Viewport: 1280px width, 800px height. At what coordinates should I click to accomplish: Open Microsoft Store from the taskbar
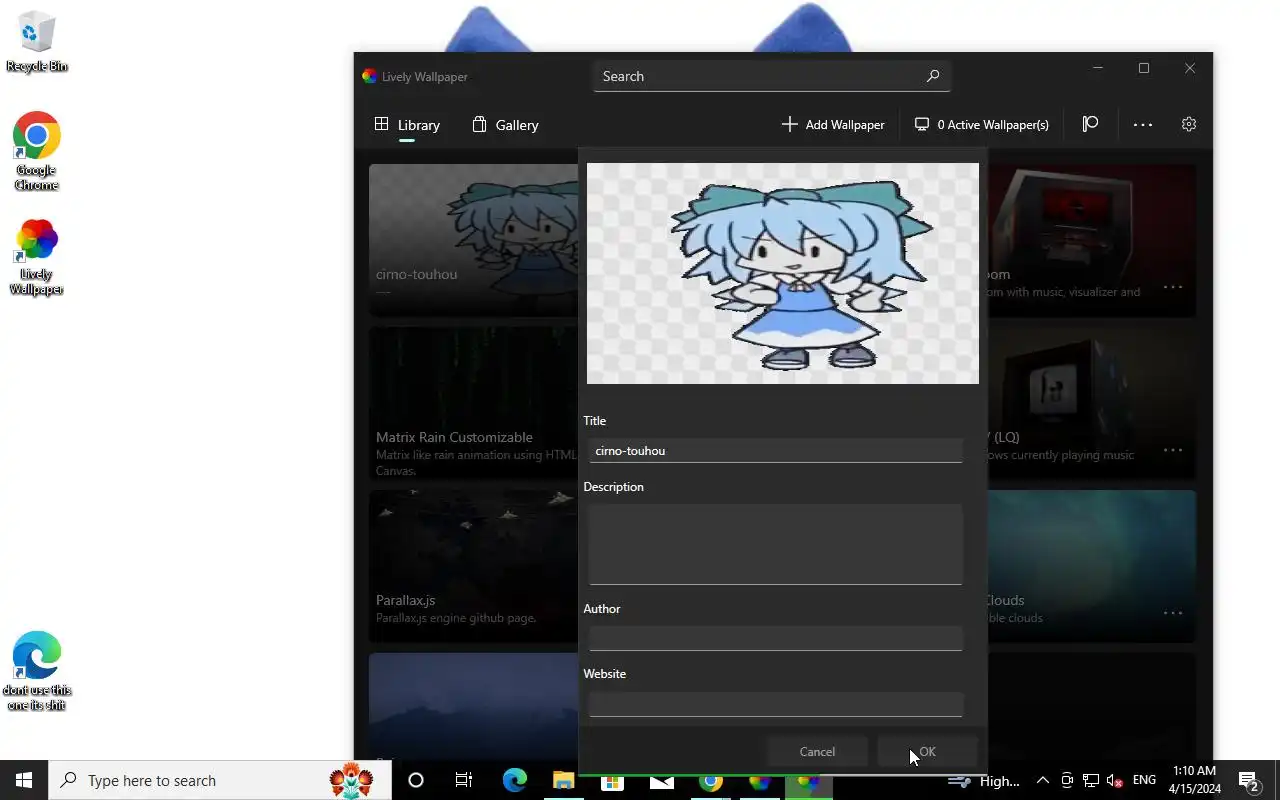612,780
